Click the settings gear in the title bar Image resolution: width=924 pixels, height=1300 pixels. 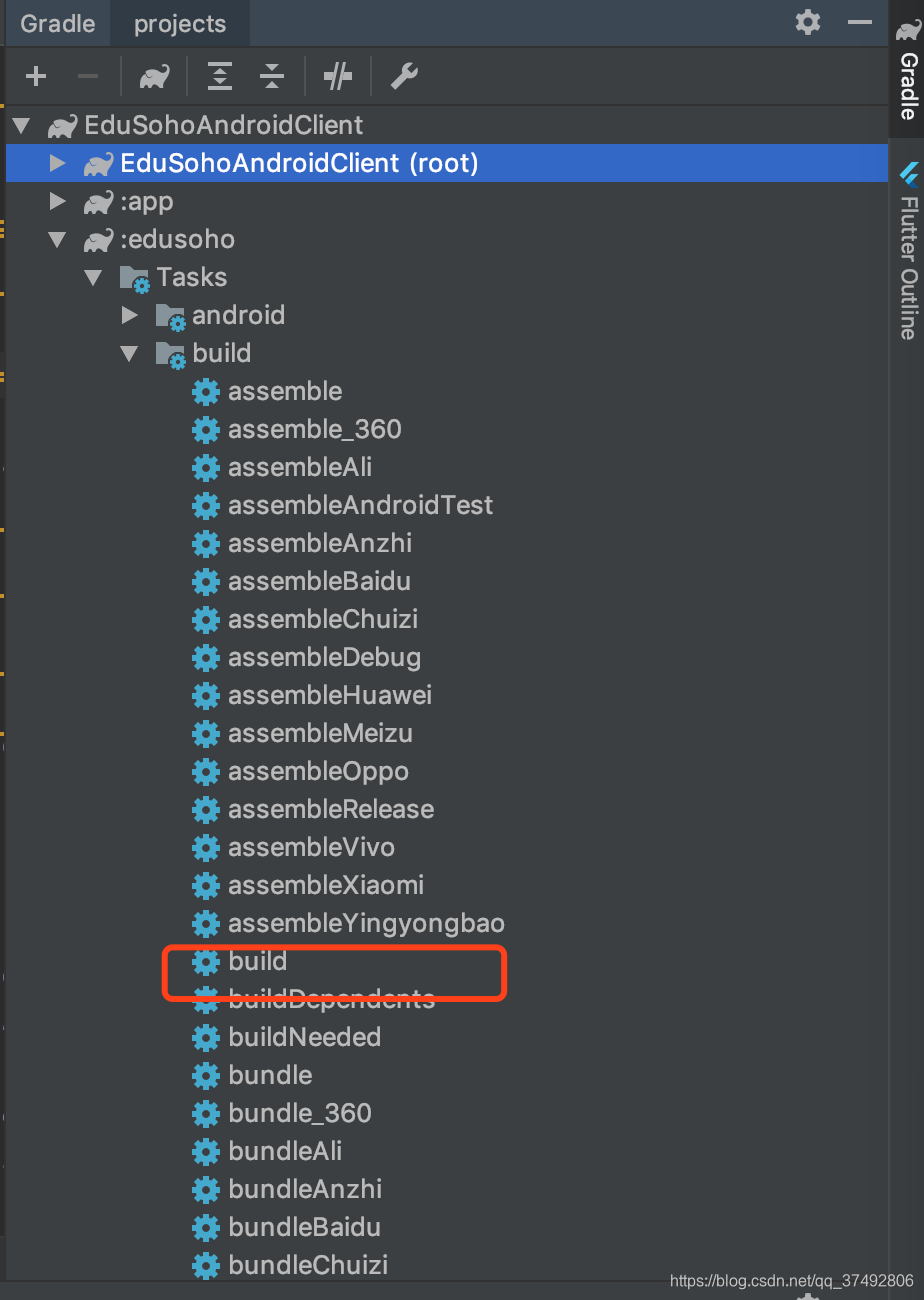tap(807, 22)
